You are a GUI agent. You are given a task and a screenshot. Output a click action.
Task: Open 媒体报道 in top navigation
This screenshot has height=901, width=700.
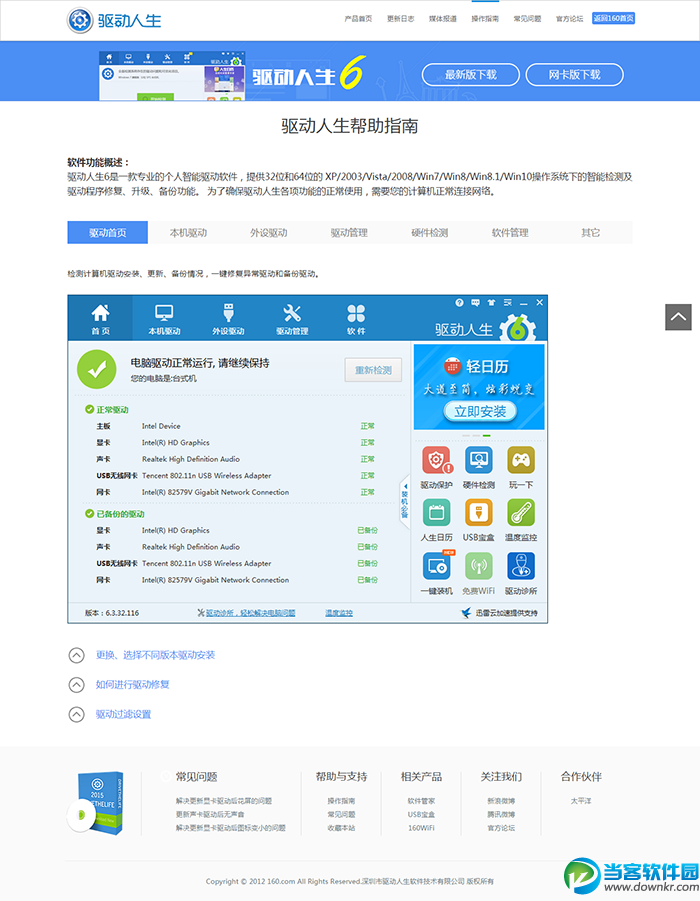(x=443, y=18)
